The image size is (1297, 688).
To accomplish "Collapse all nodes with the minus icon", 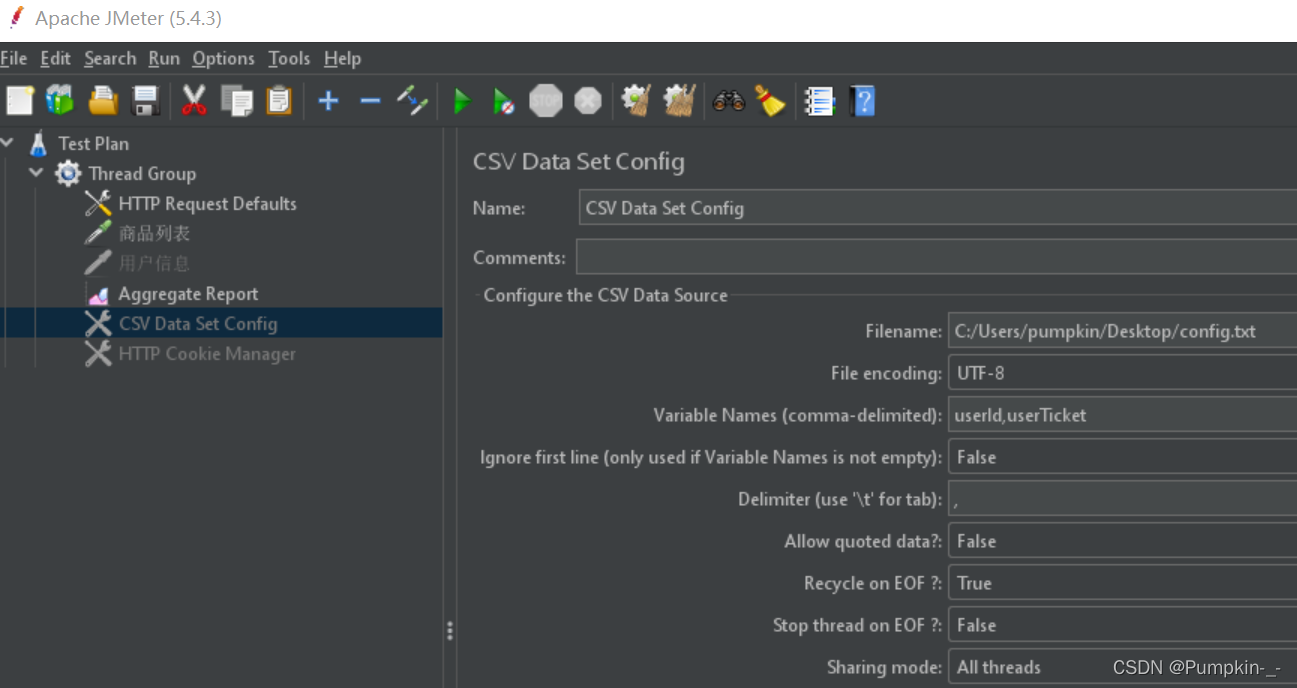I will point(370,100).
